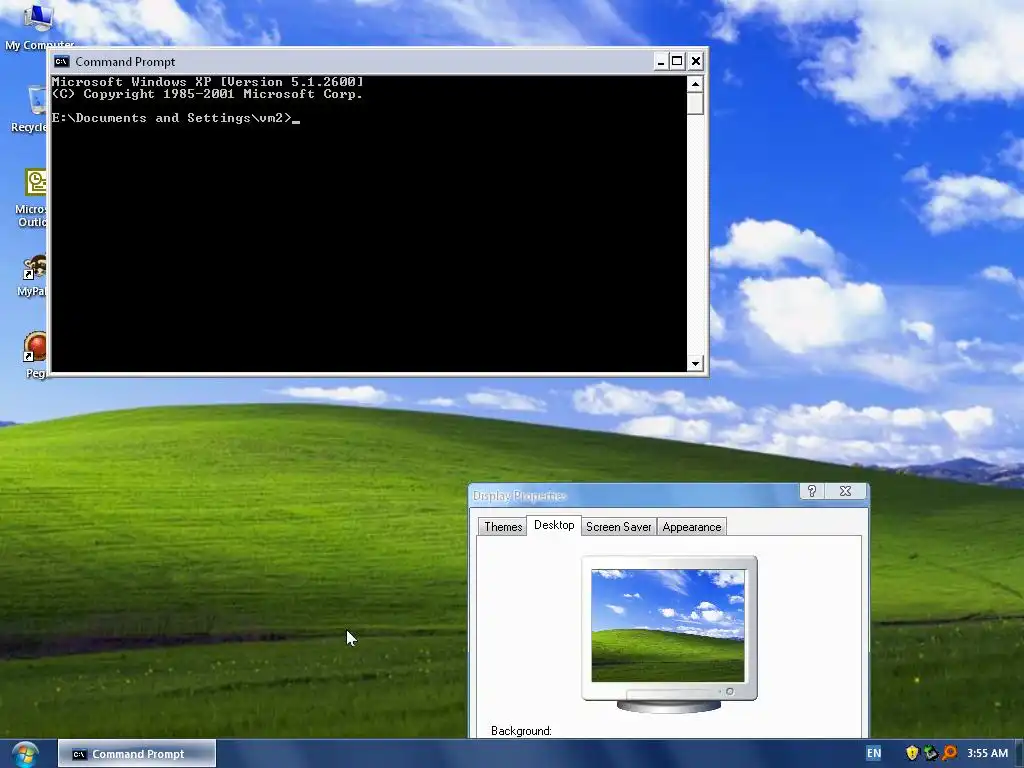This screenshot has height=768, width=1024.
Task: Switch to Screen Saver tab in Display Properties
Action: 618,527
